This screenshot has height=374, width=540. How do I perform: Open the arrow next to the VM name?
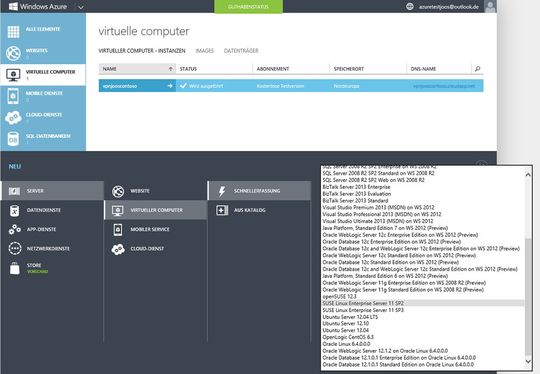click(x=170, y=86)
